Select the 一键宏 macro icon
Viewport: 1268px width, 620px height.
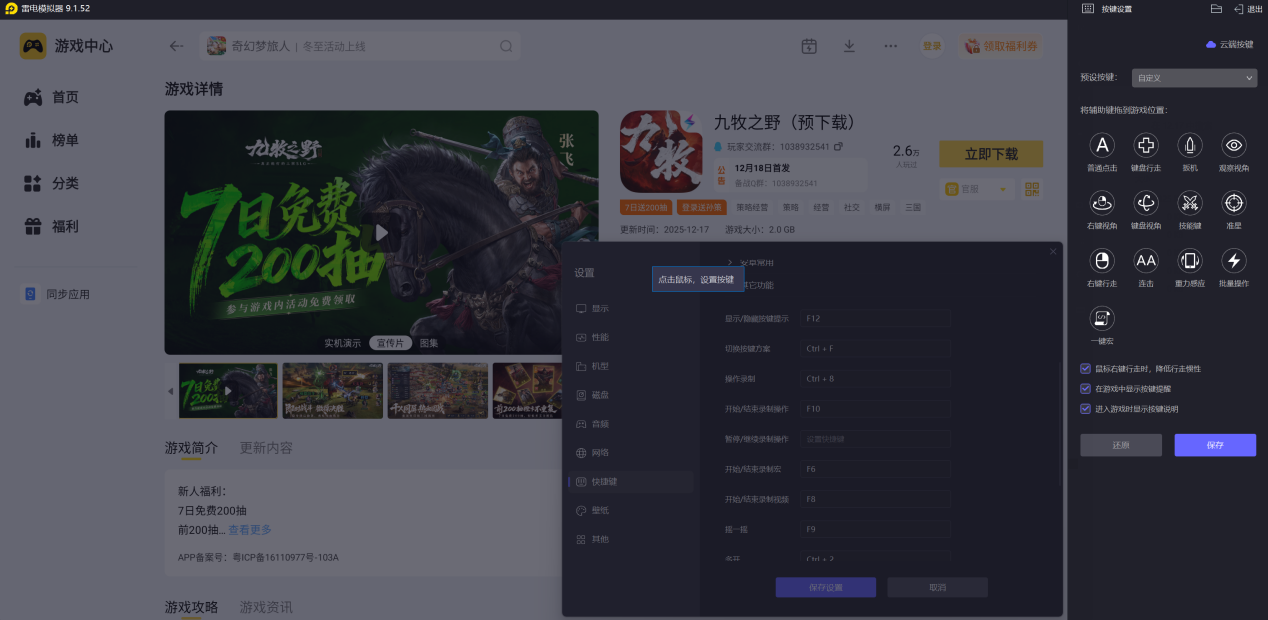(x=1102, y=318)
